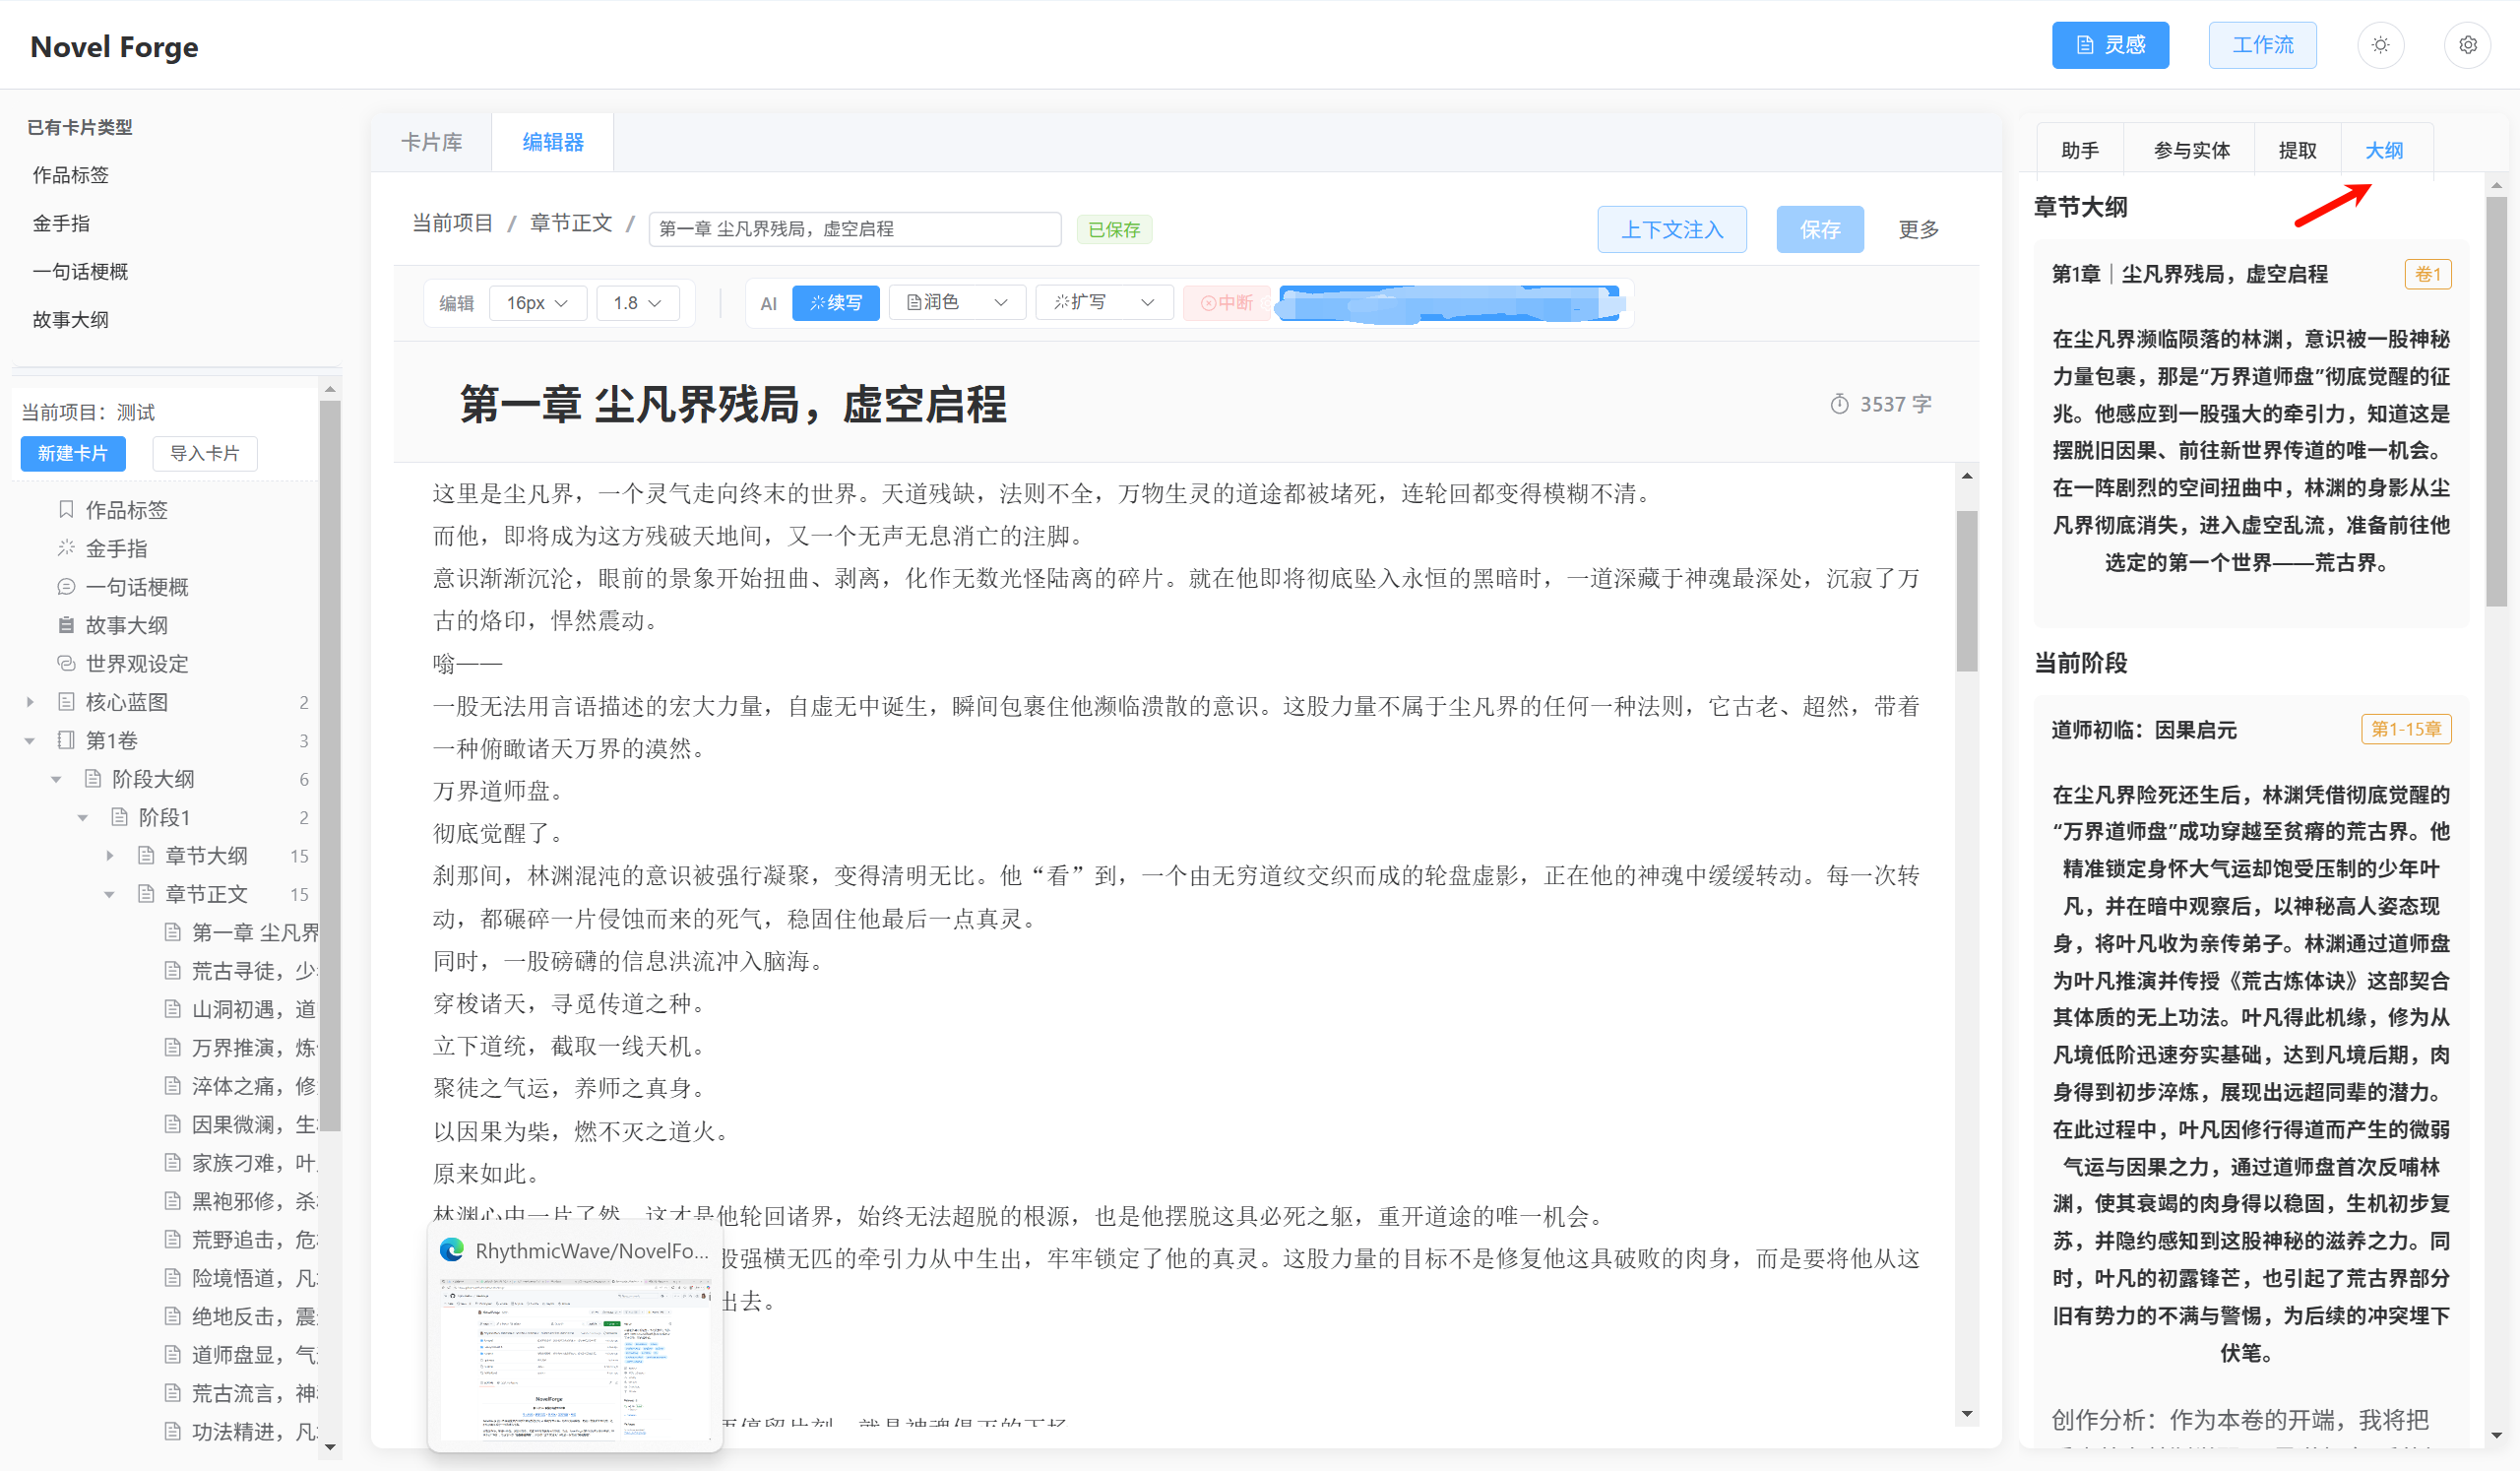Click the 导入卡片 button

point(204,453)
